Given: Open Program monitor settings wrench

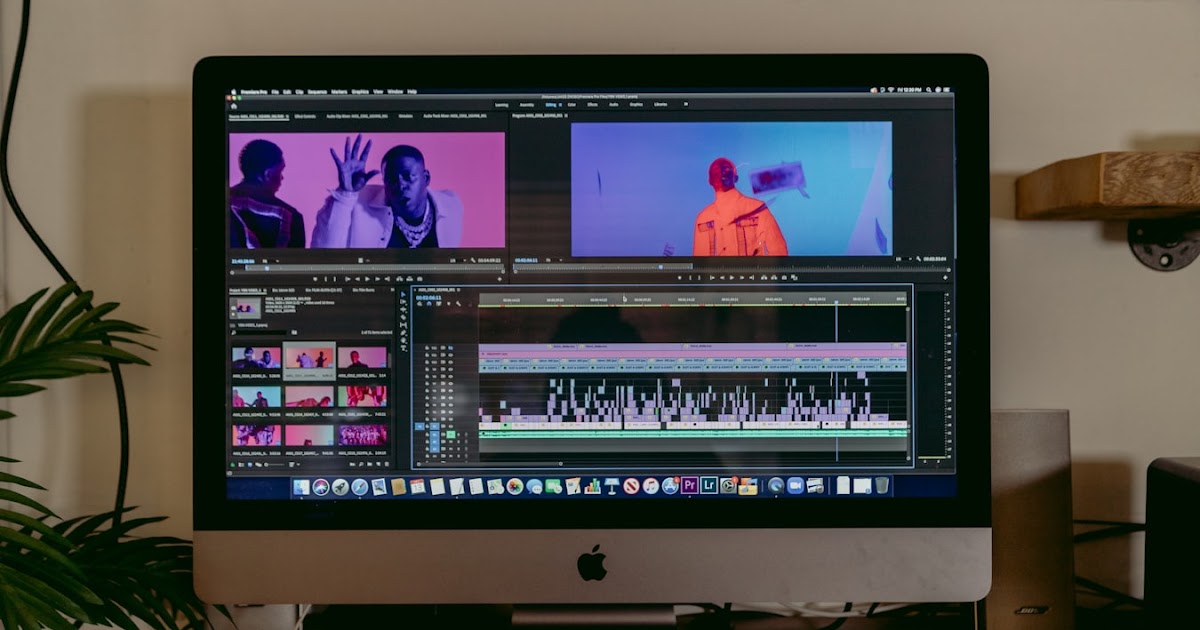Looking at the screenshot, I should point(917,260).
